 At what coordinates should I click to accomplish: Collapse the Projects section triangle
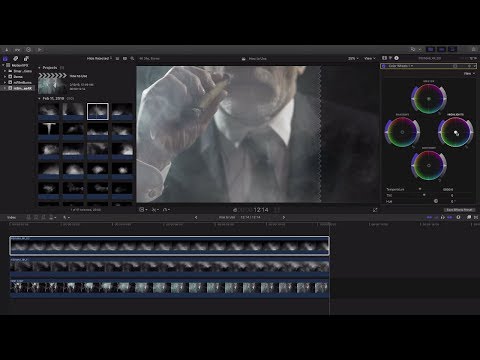point(39,68)
